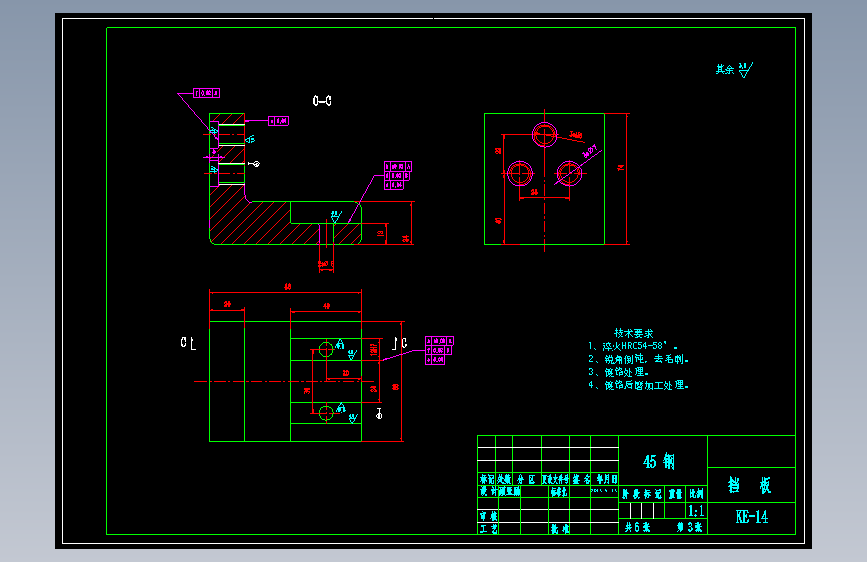The image size is (867, 562).
Task: Click the bottom-left hole circle in the three-hole view
Action: click(x=520, y=173)
